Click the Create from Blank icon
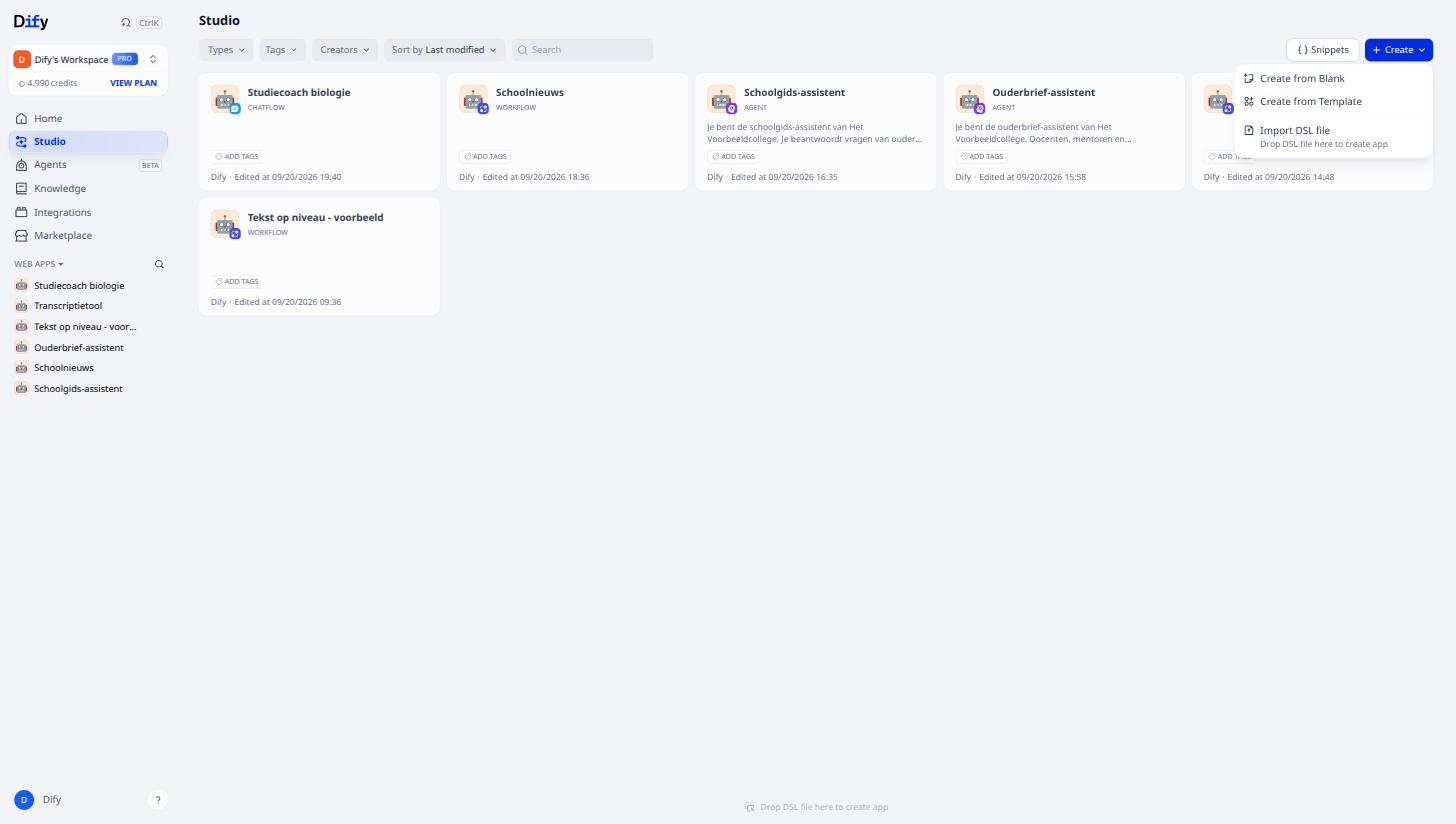This screenshot has width=1456, height=824. point(1249,78)
